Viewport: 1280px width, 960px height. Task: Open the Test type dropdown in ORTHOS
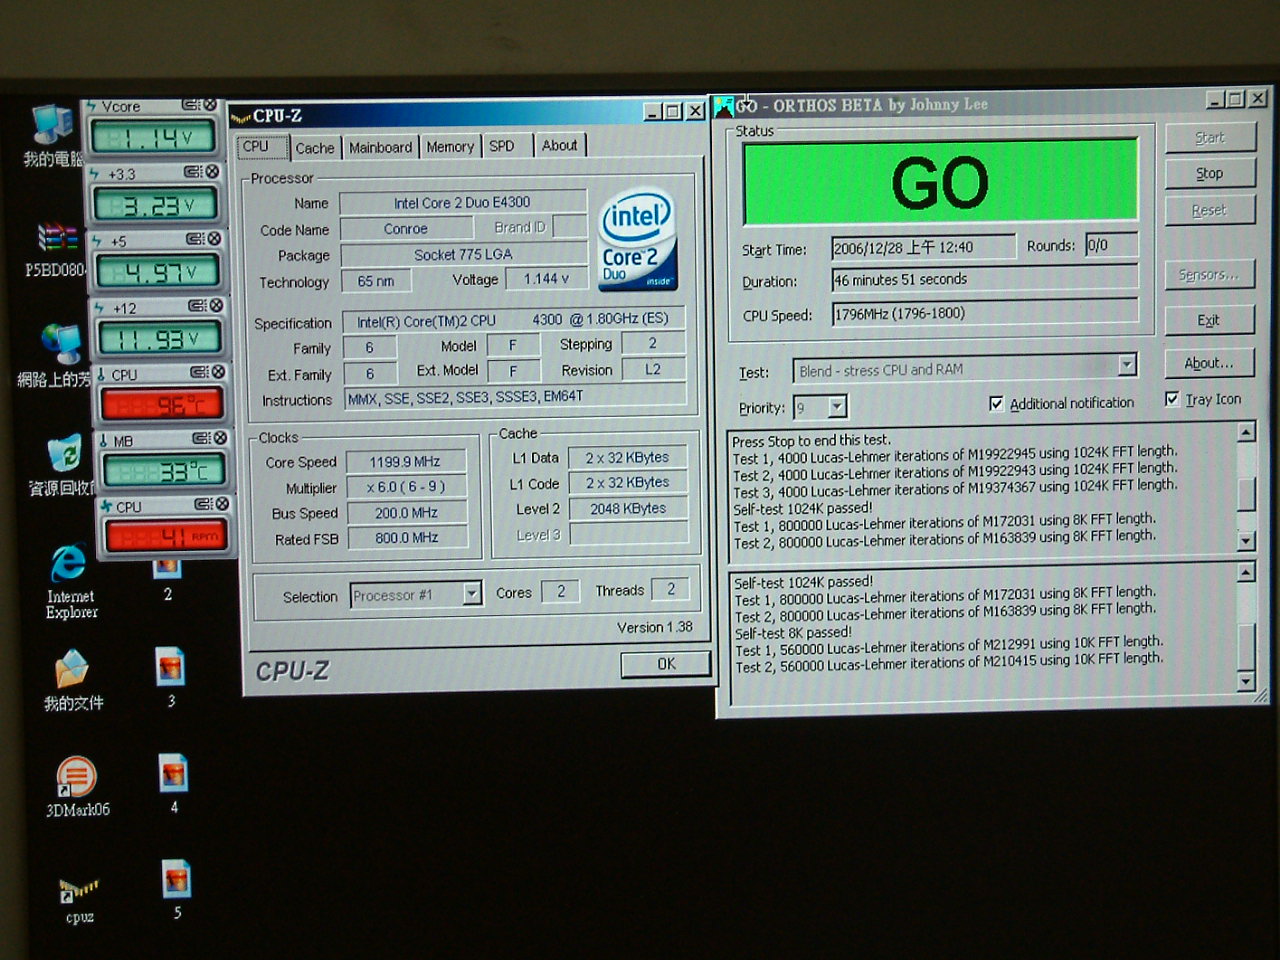(x=1127, y=365)
